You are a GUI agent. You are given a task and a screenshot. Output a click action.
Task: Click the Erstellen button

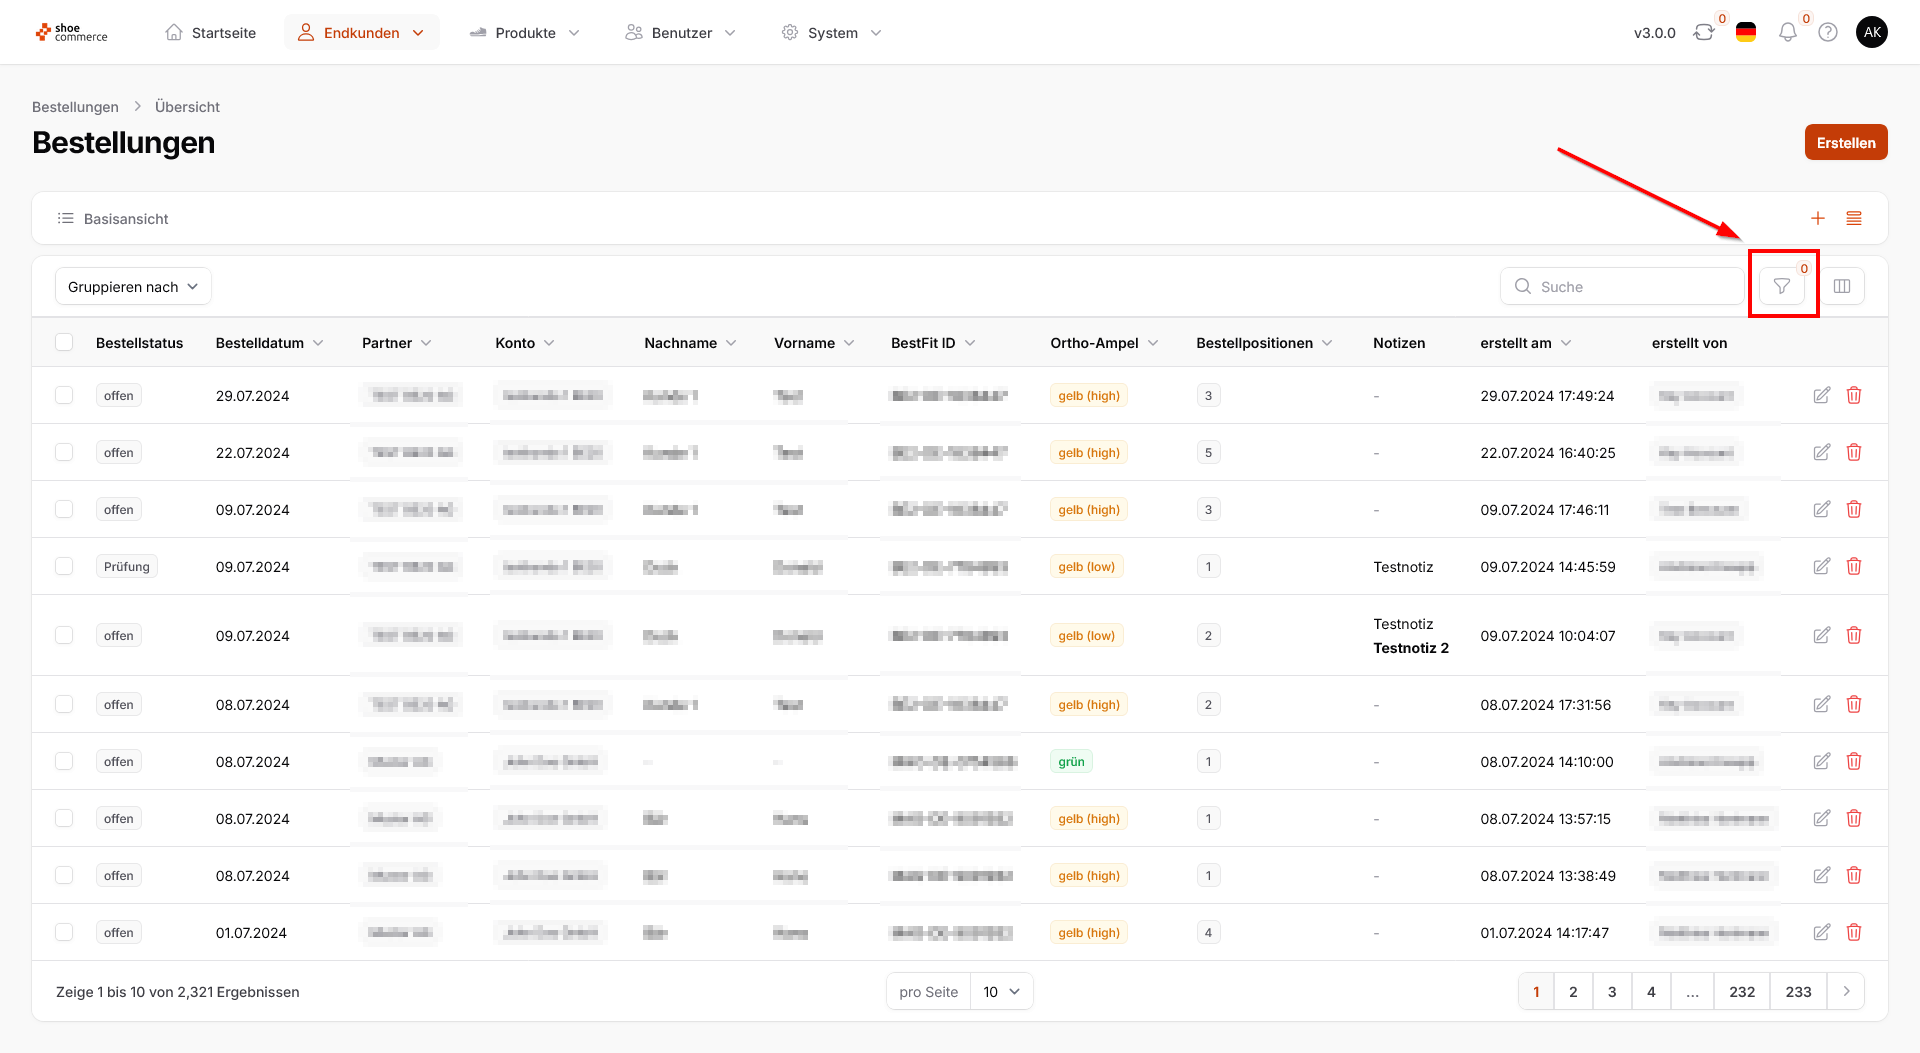[x=1845, y=143]
